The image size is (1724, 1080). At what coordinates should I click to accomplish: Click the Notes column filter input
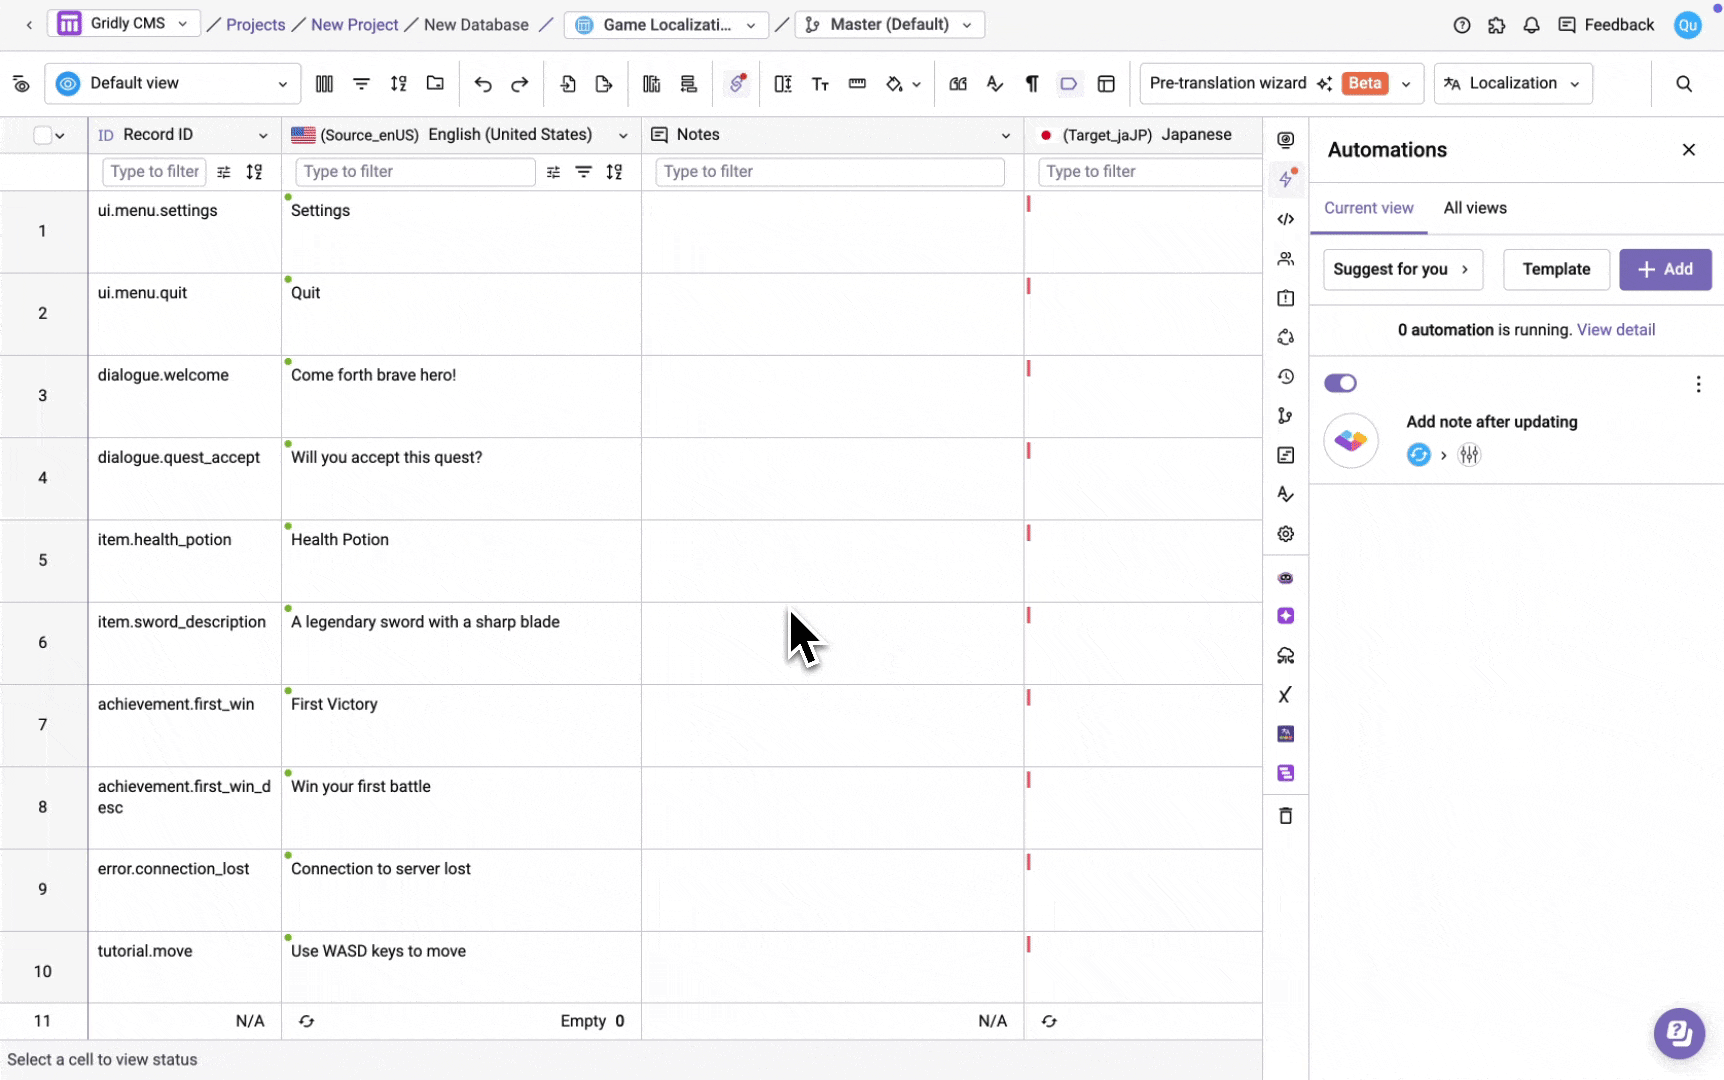pos(830,172)
